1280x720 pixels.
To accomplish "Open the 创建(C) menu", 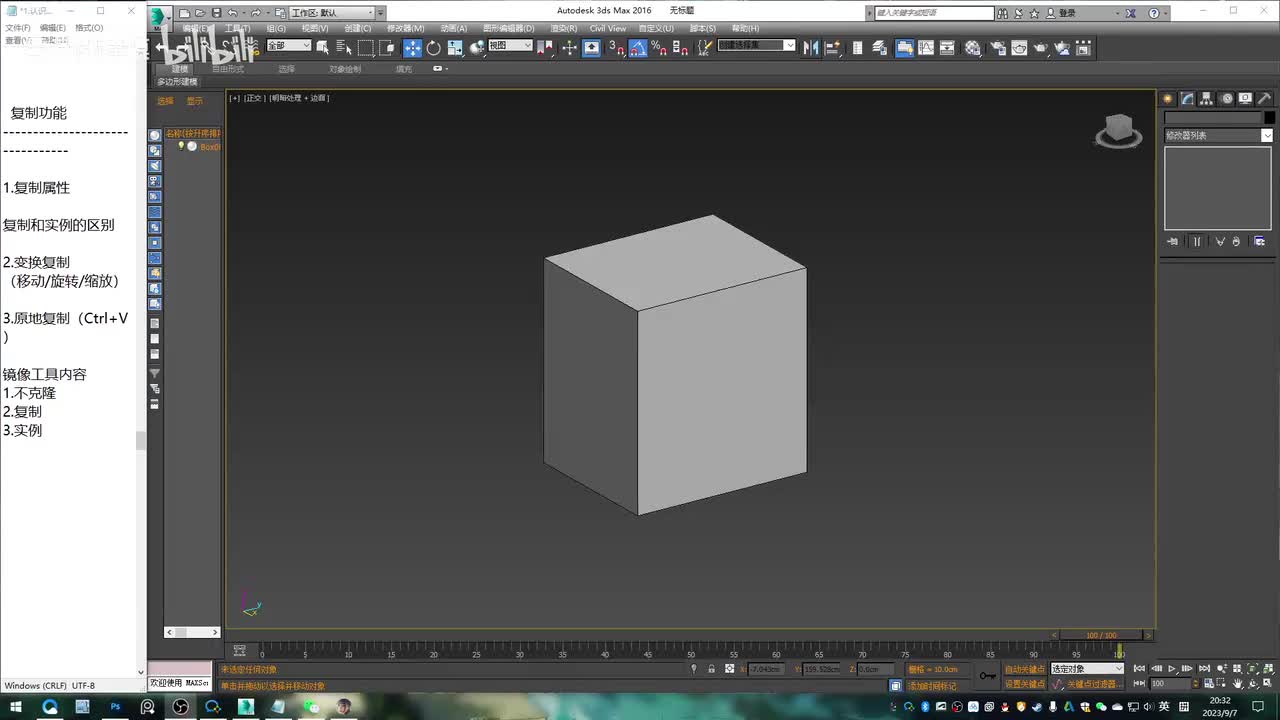I will (357, 28).
